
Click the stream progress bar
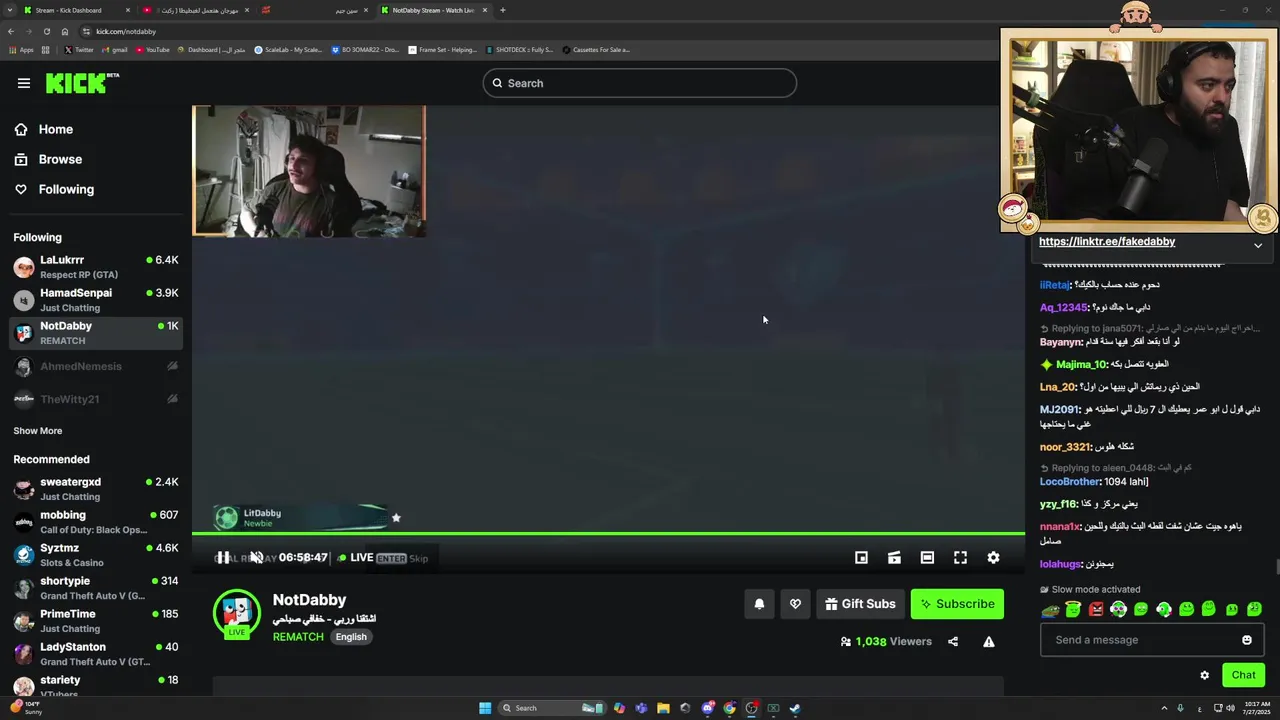click(x=608, y=534)
